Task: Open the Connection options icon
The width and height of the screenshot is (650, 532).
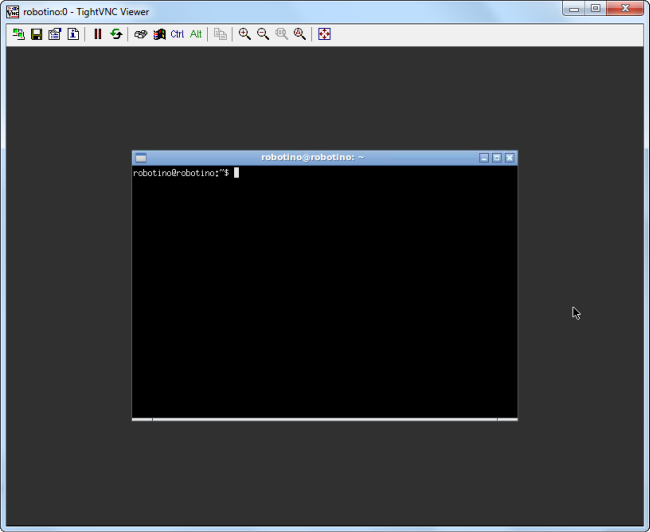Action: pyautogui.click(x=54, y=34)
